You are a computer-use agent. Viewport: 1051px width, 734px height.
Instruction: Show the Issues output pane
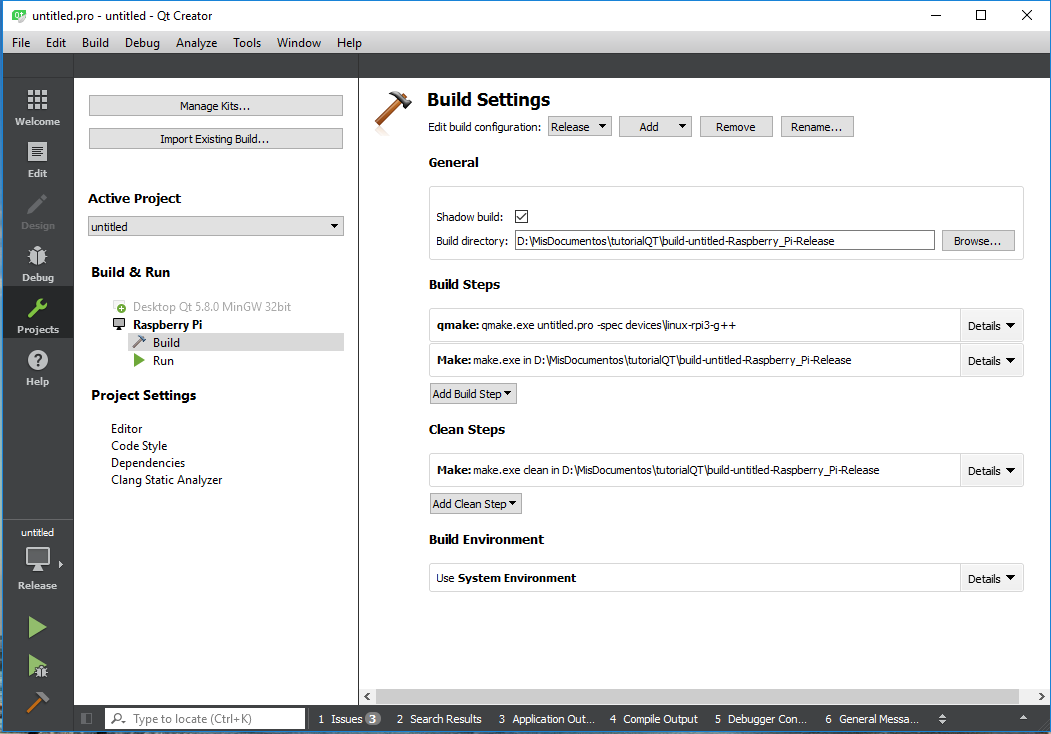[349, 719]
